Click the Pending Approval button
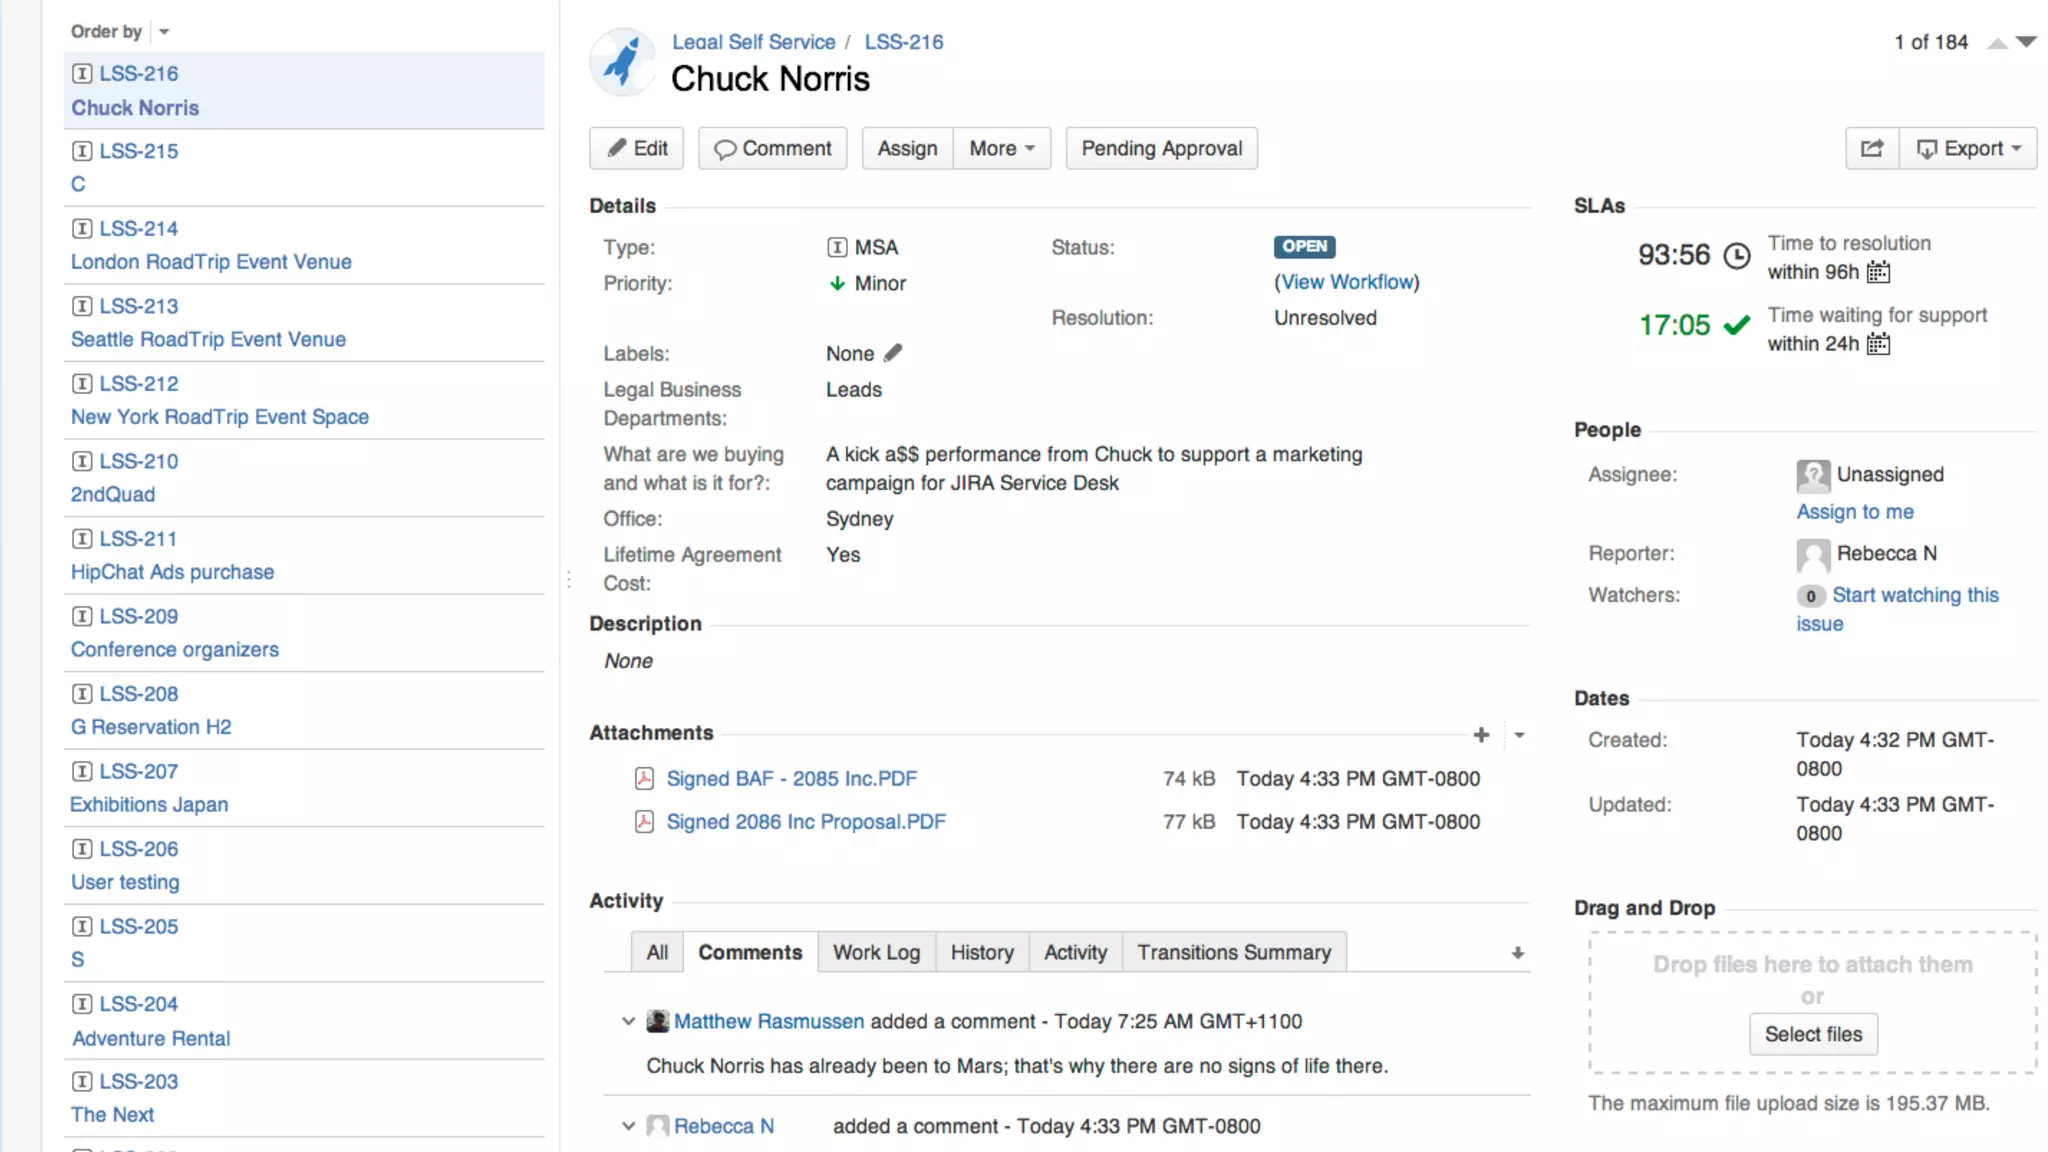 coord(1161,148)
